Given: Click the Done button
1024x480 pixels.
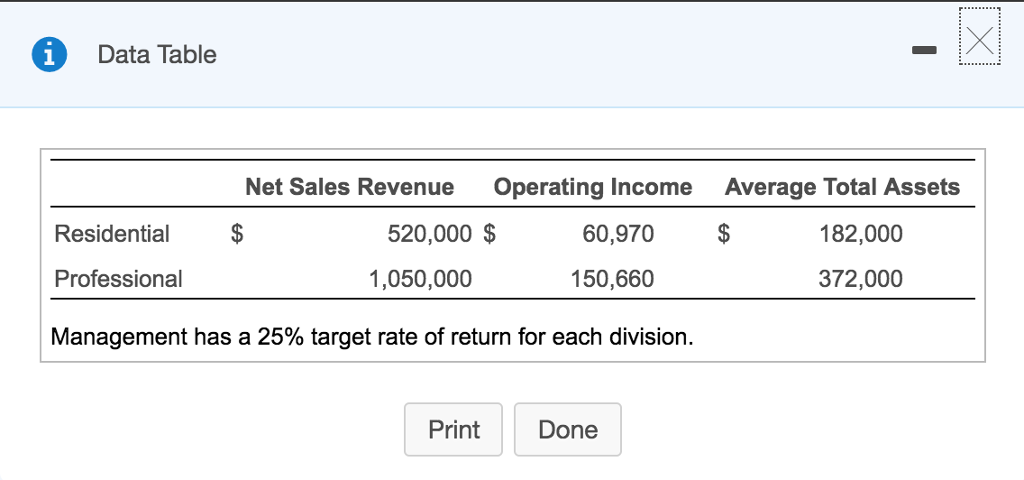Looking at the screenshot, I should (568, 429).
